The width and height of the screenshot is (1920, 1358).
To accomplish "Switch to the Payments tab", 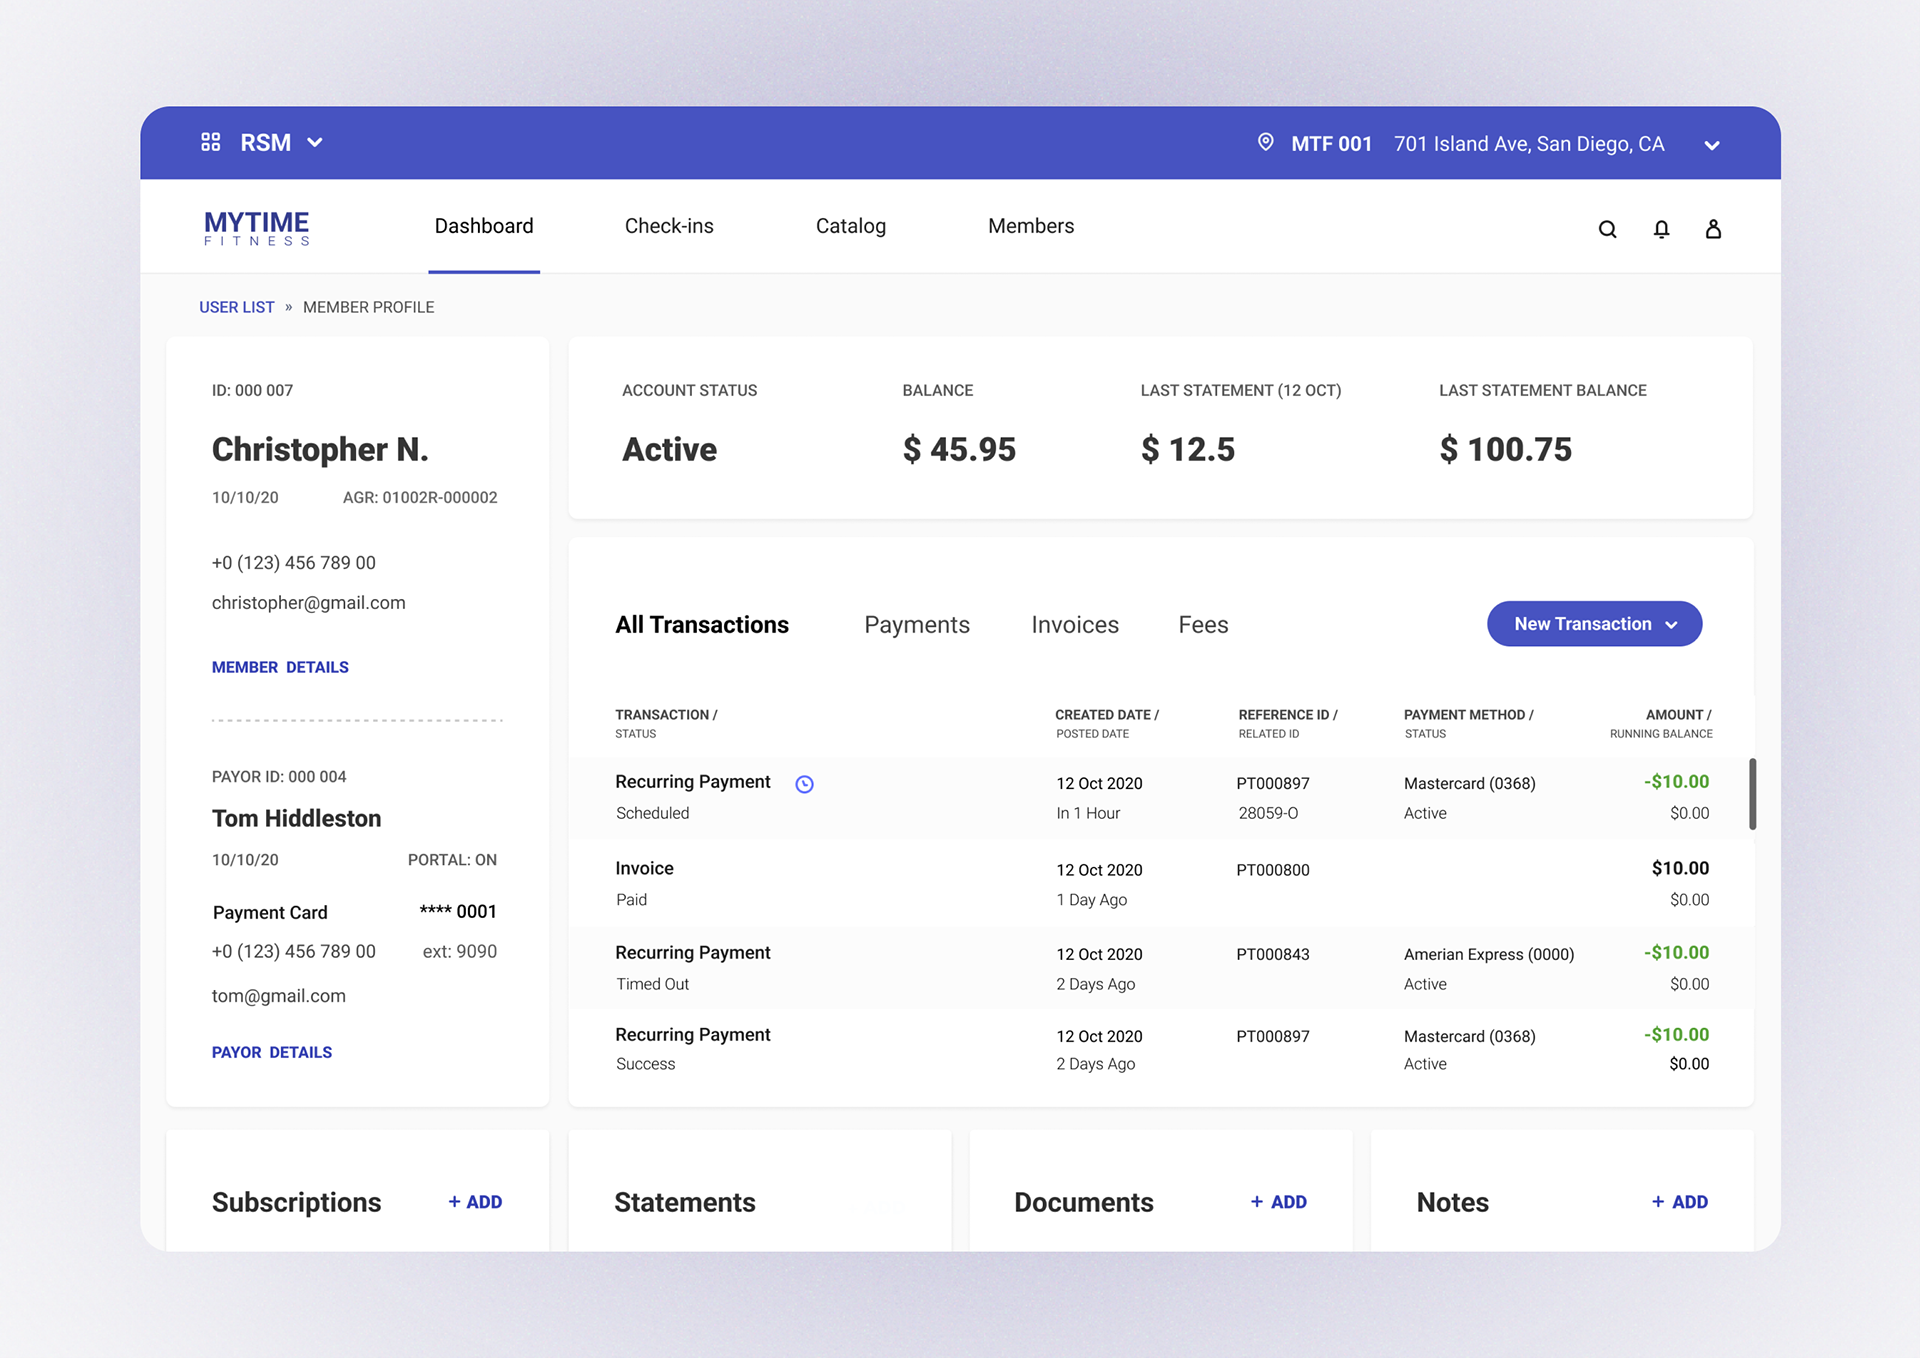I will pyautogui.click(x=917, y=625).
